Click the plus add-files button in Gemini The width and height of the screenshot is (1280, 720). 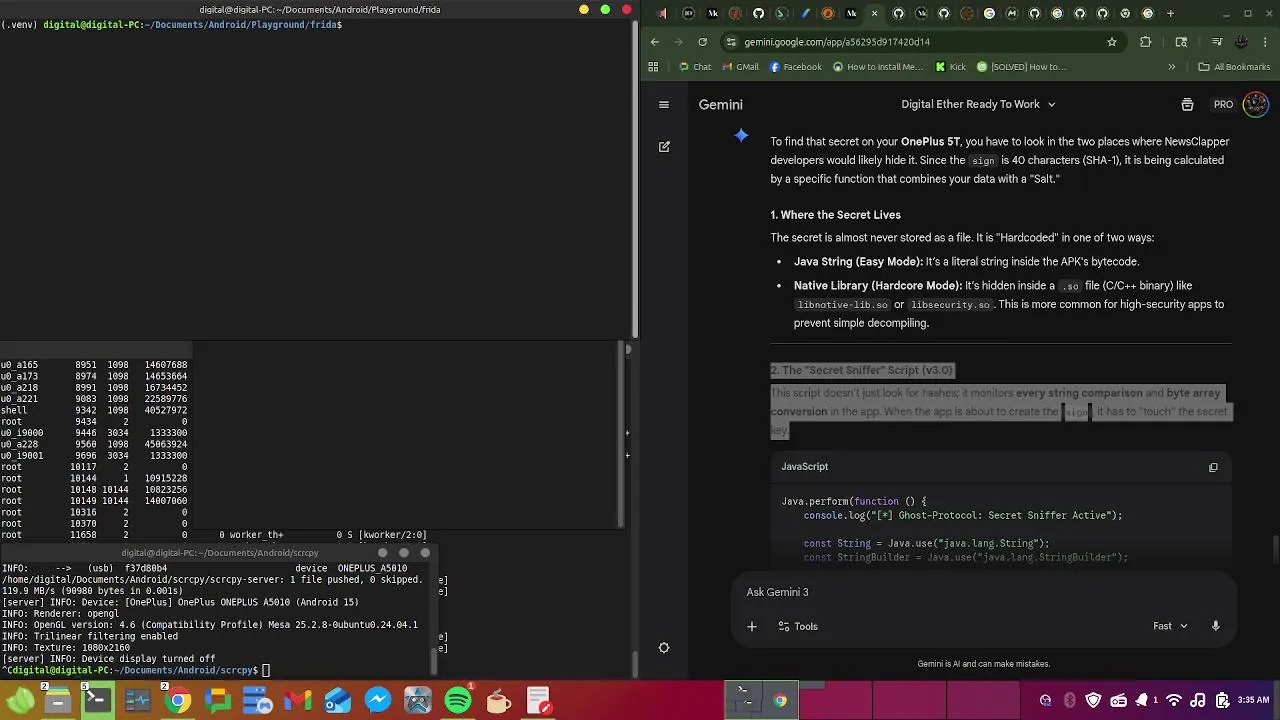pyautogui.click(x=752, y=626)
